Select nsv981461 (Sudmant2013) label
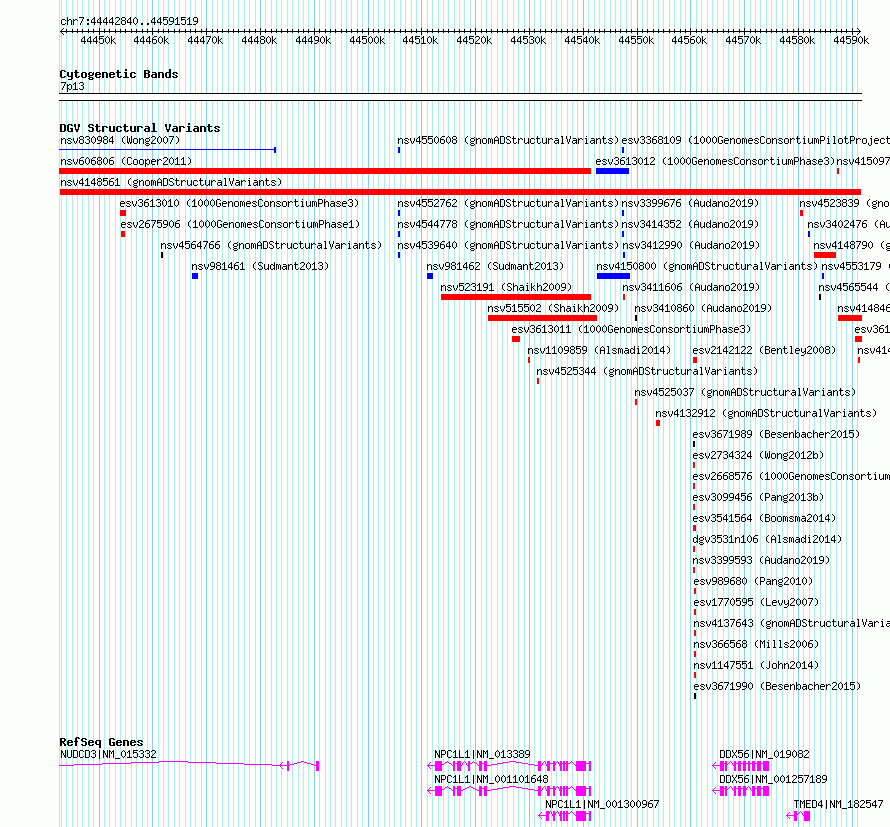 pyautogui.click(x=260, y=266)
